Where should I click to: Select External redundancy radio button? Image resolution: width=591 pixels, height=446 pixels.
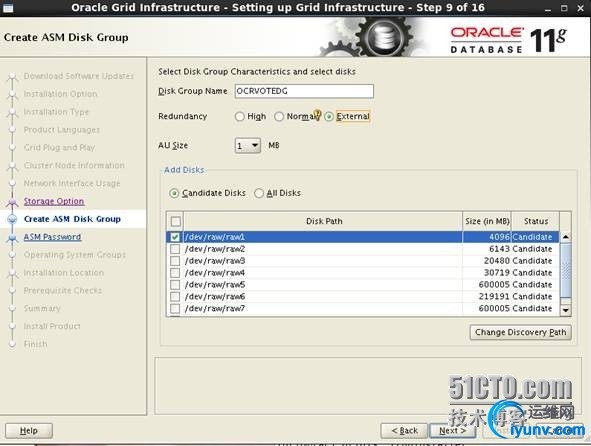tap(329, 116)
